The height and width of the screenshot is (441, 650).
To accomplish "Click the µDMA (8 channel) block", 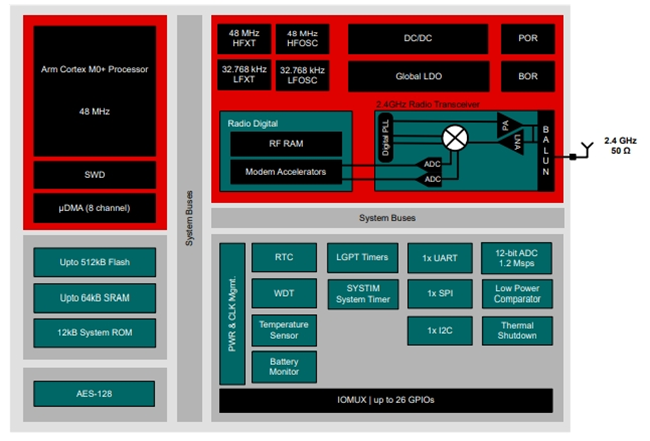I will click(x=95, y=208).
